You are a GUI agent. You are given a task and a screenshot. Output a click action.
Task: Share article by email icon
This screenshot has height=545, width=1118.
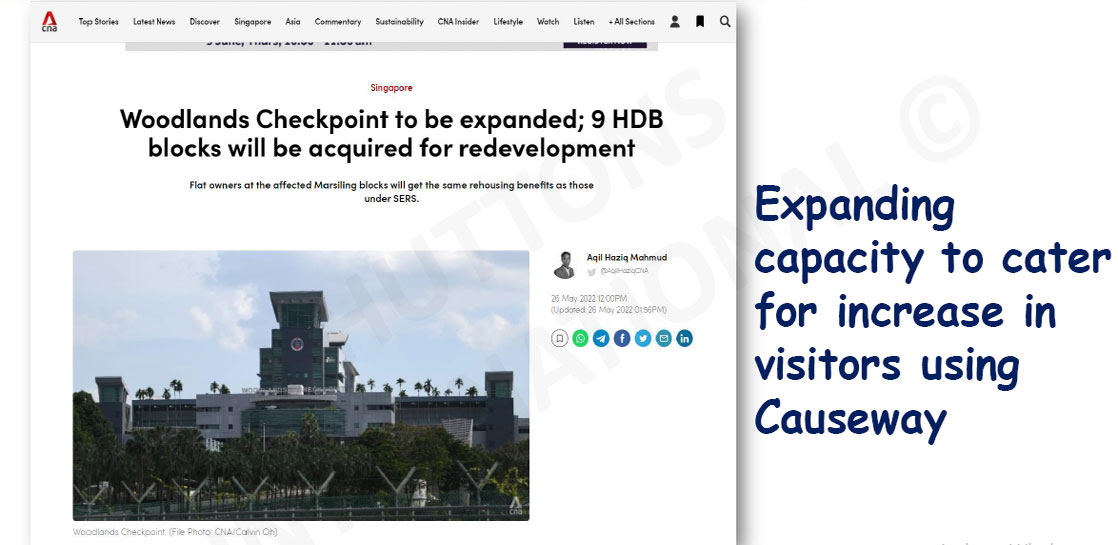click(664, 338)
